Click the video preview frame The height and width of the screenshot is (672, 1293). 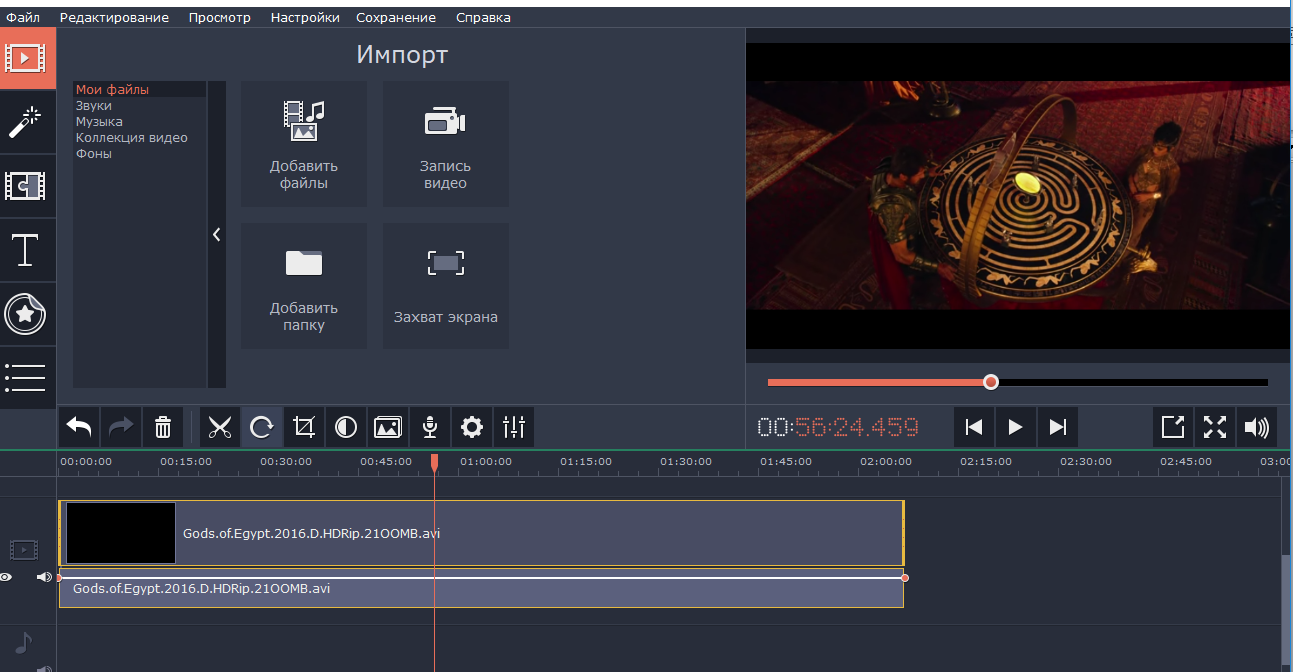(x=1017, y=195)
